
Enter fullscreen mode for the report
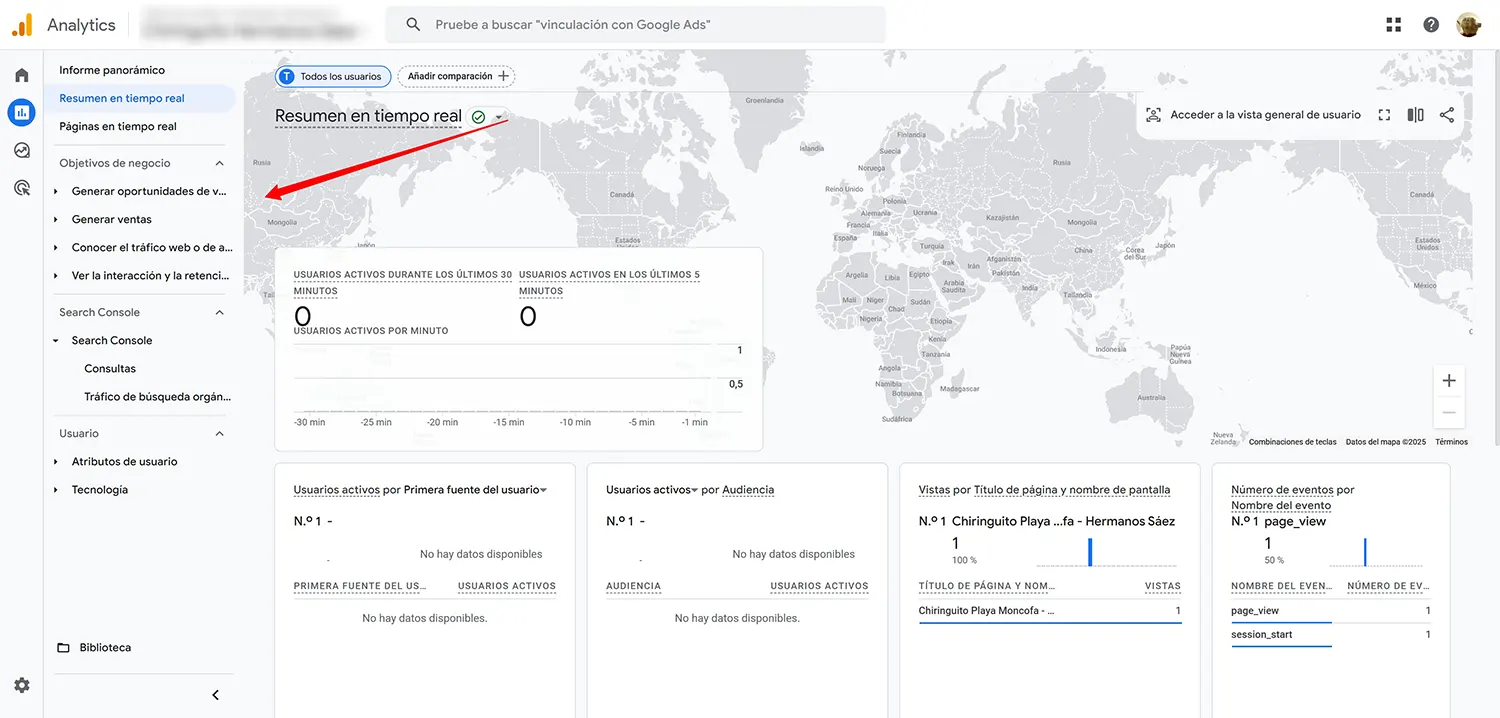coord(1384,114)
